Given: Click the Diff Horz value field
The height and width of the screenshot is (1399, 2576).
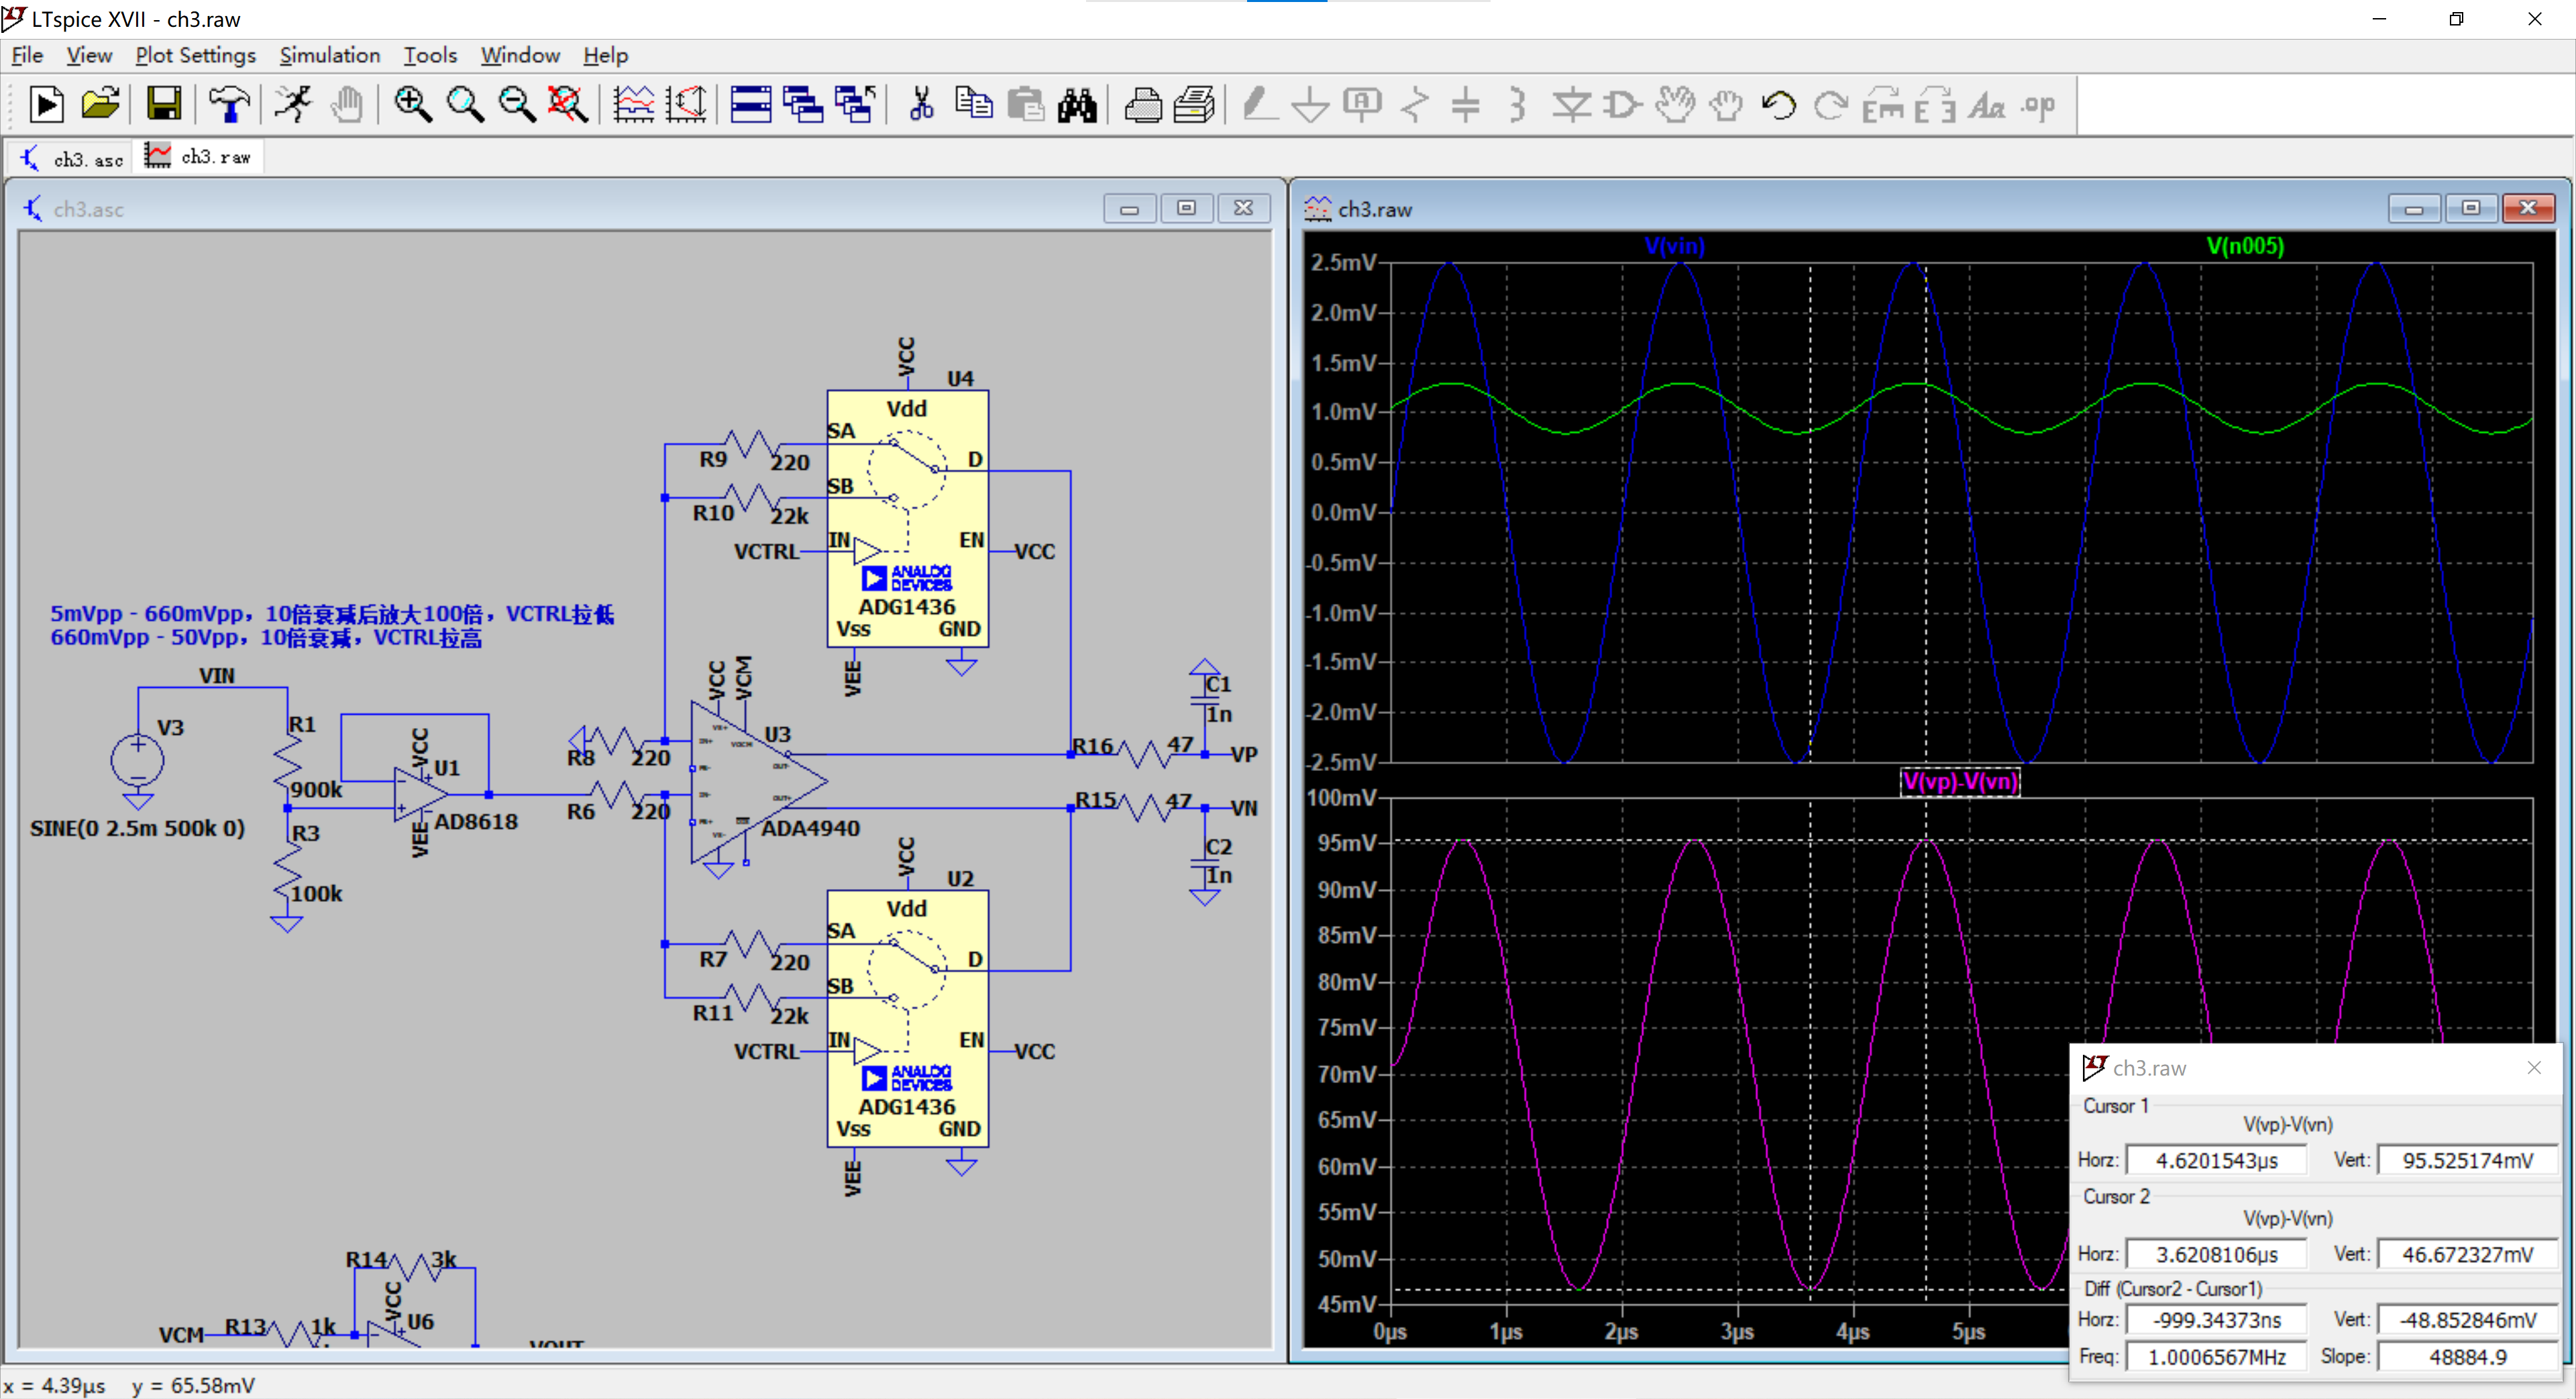Looking at the screenshot, I should (x=2216, y=1320).
